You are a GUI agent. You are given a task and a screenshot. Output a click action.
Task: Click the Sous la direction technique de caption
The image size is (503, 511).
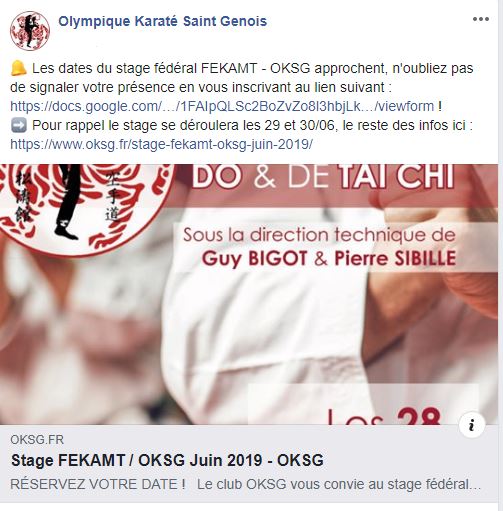point(319,235)
